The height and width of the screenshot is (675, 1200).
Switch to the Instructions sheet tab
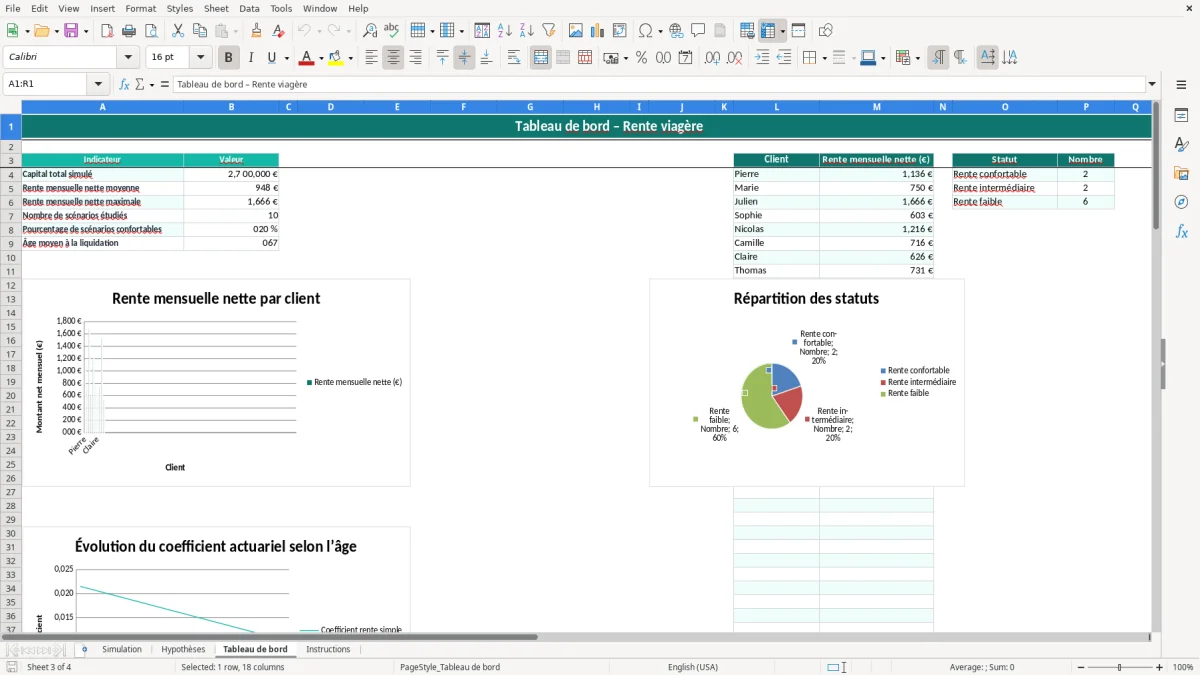[328, 649]
